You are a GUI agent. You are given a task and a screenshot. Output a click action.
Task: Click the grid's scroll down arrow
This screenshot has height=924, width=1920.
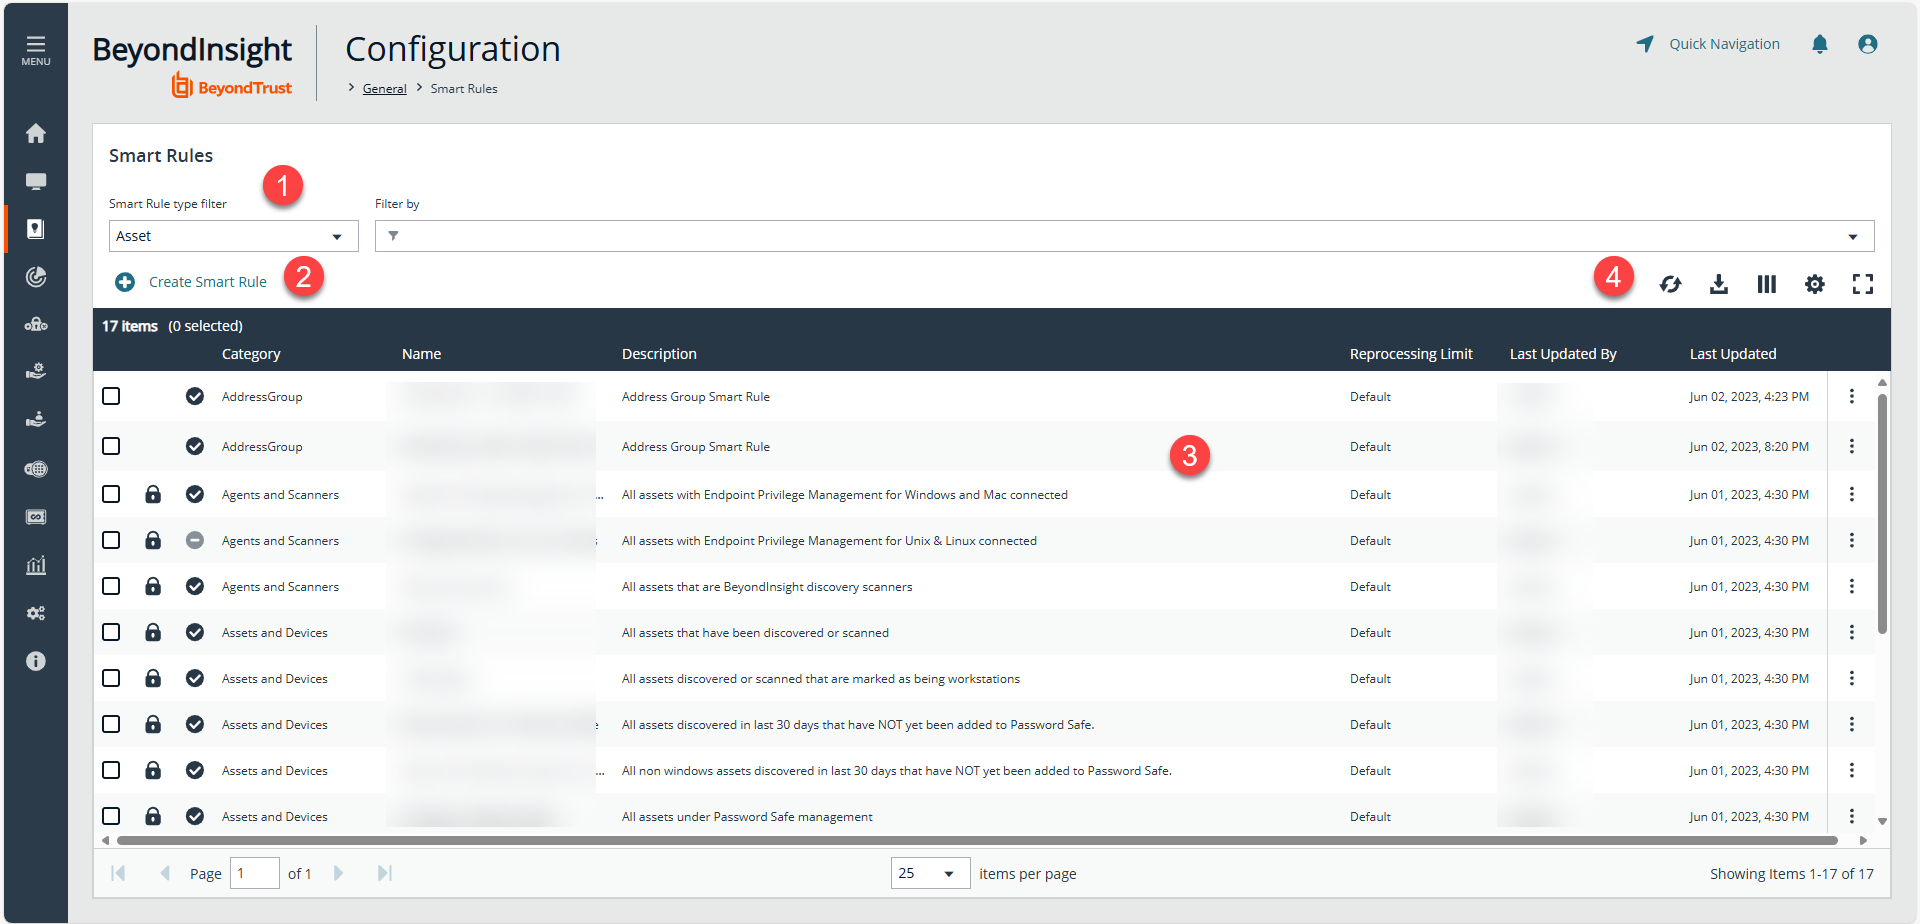tap(1882, 821)
